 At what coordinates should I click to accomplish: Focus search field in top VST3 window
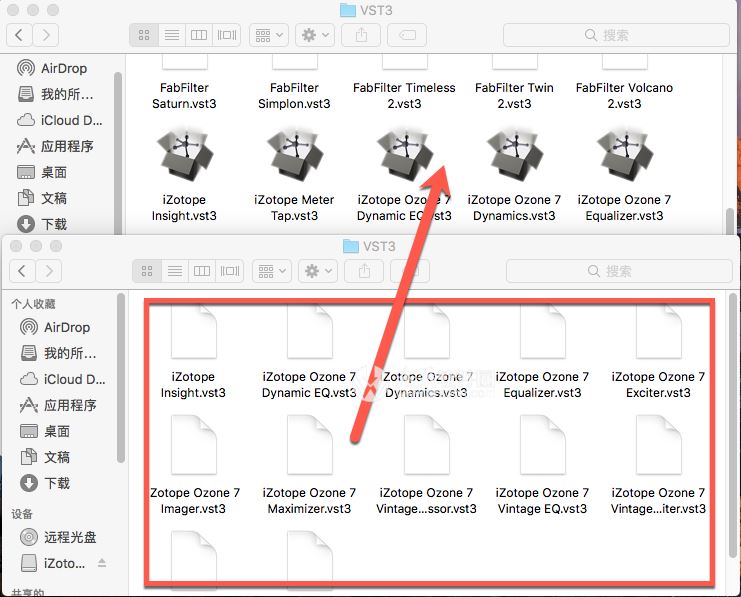(616, 35)
